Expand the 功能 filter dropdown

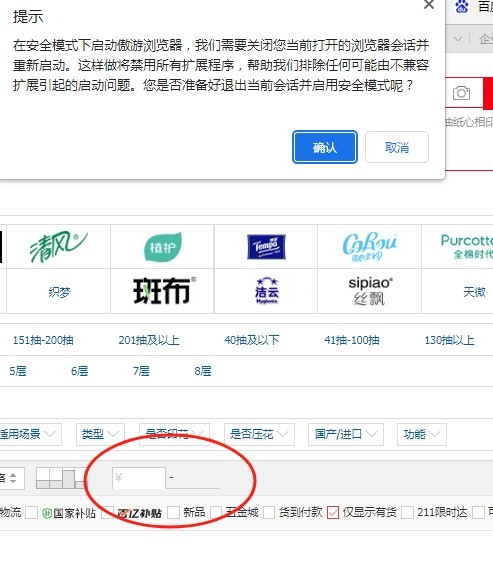[x=422, y=435]
